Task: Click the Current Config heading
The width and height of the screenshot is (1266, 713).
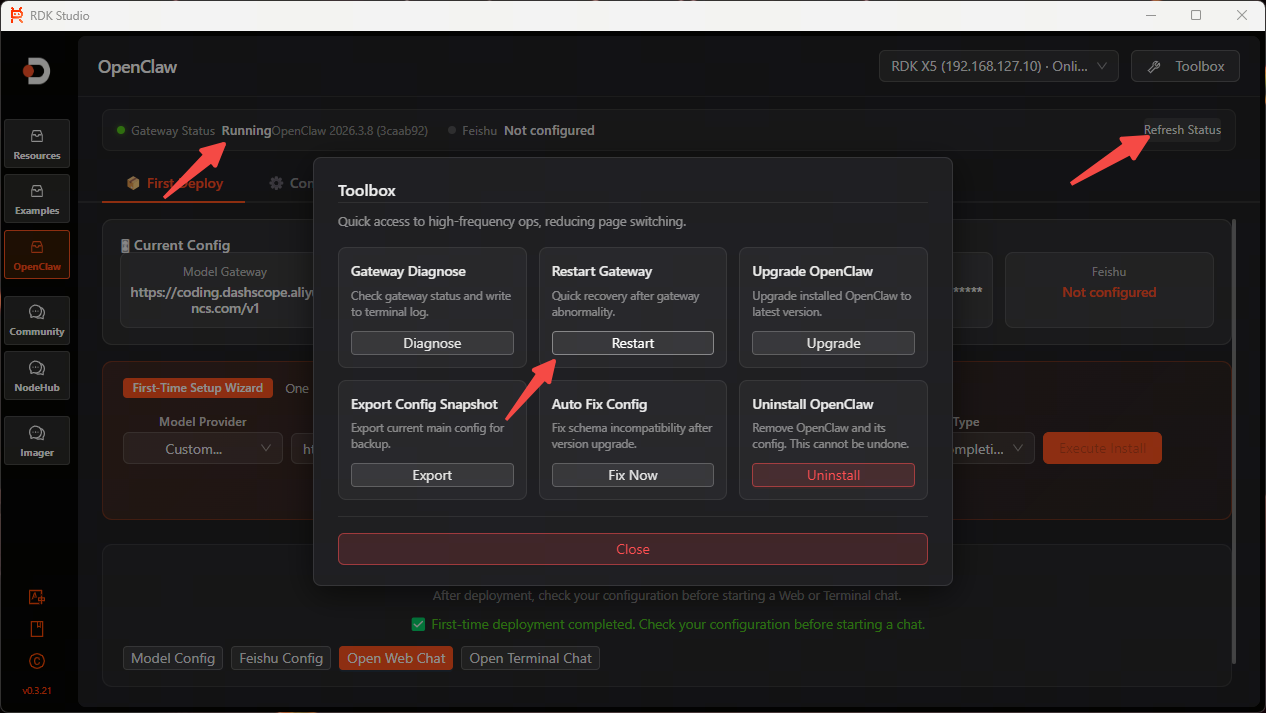Action: click(x=182, y=245)
